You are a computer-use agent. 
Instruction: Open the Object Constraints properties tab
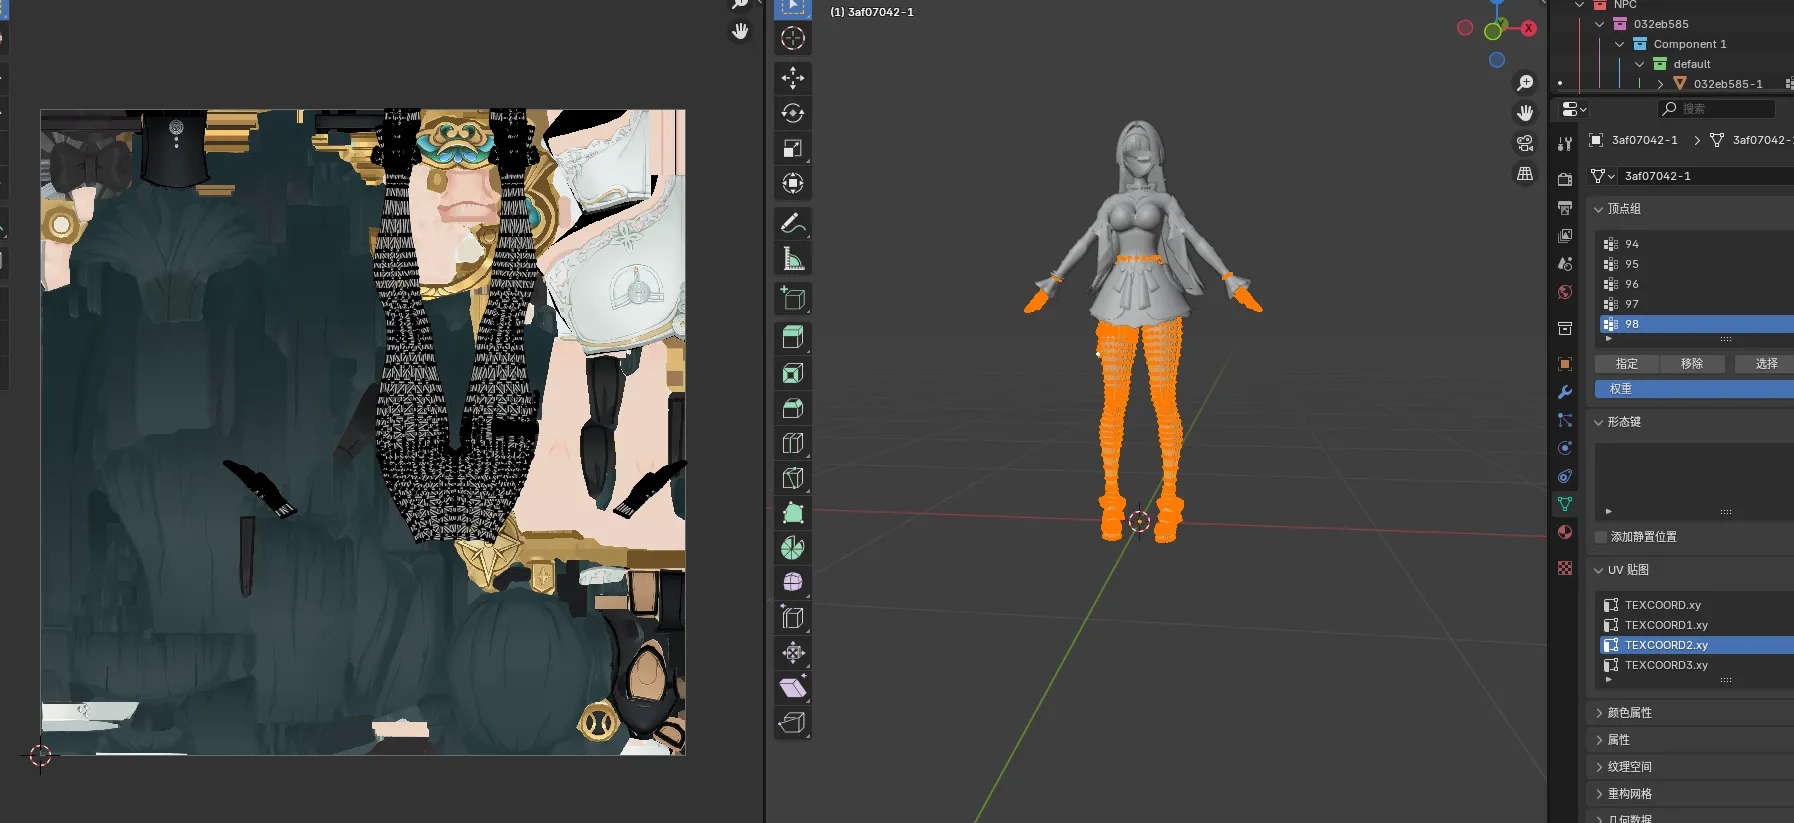(x=1565, y=476)
